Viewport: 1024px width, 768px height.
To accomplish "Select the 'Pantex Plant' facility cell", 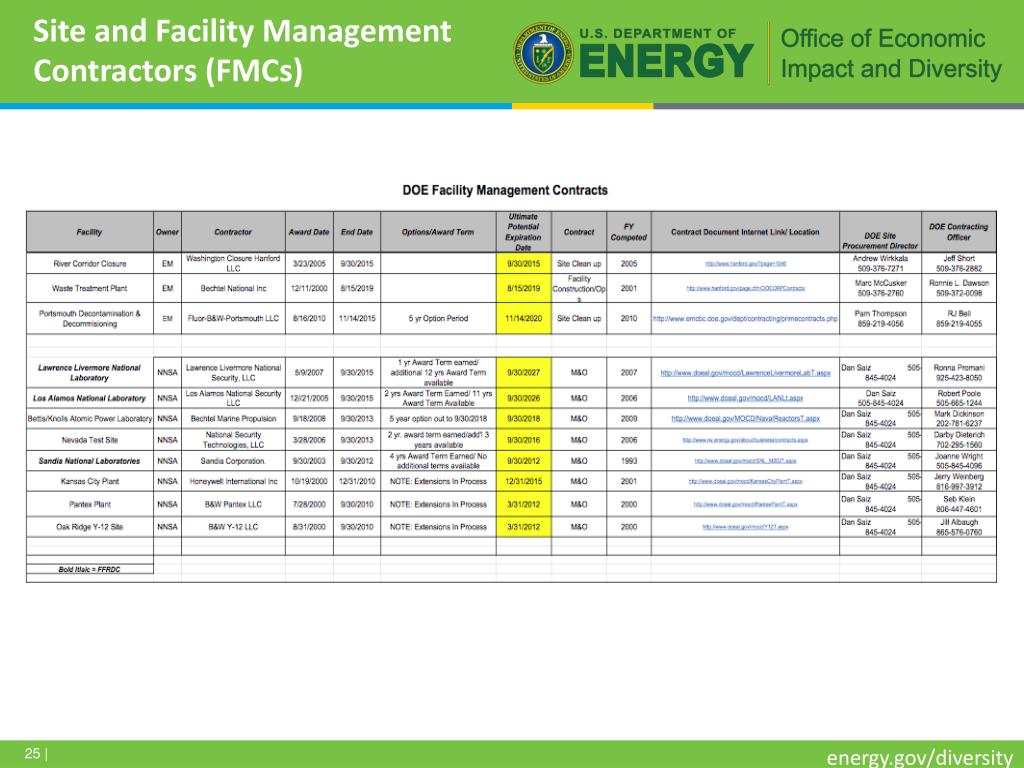I will pos(89,504).
